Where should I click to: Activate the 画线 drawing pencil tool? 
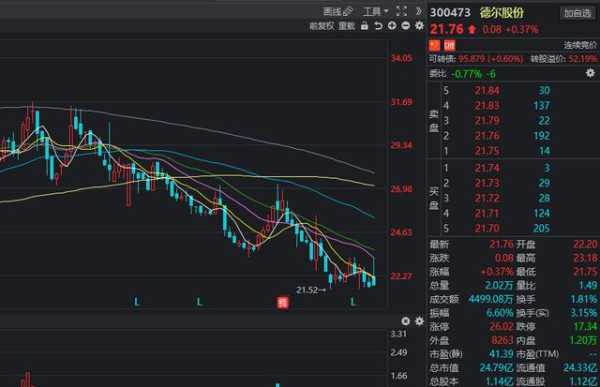tap(338, 11)
